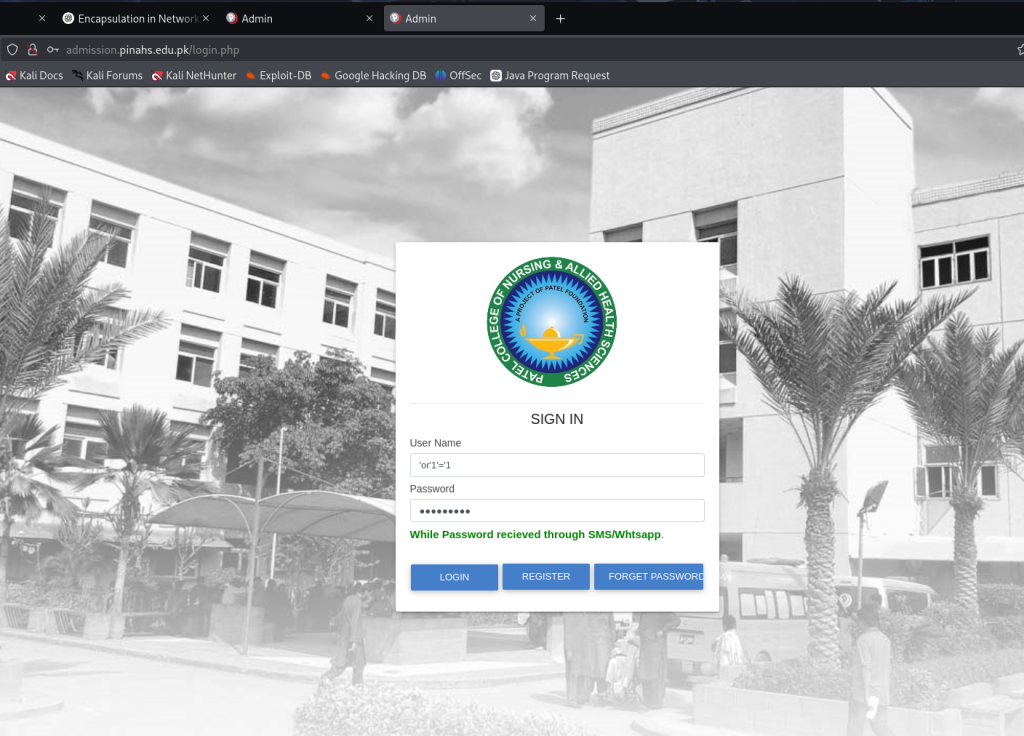Open the Kali Forums bookmark
Screen dimensions: 1024x736
pos(107,76)
